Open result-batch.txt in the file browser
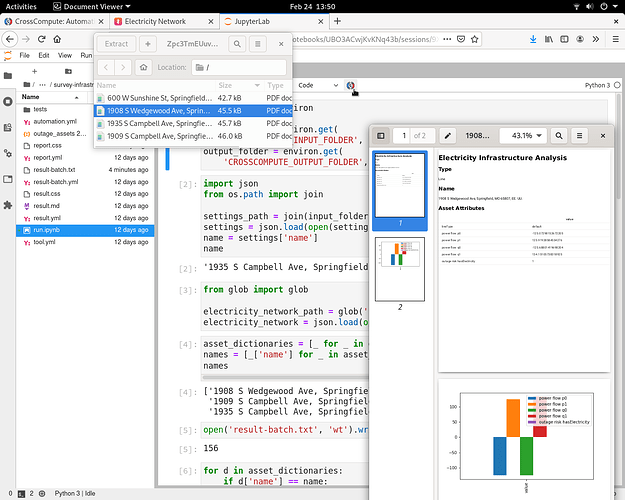Screen dimensions: 625x500 point(85,169)
